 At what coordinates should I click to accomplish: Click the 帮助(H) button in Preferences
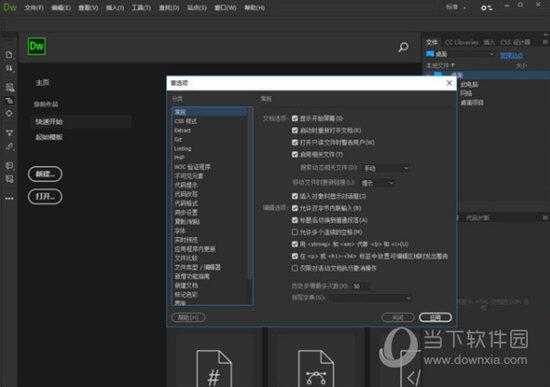[188, 318]
